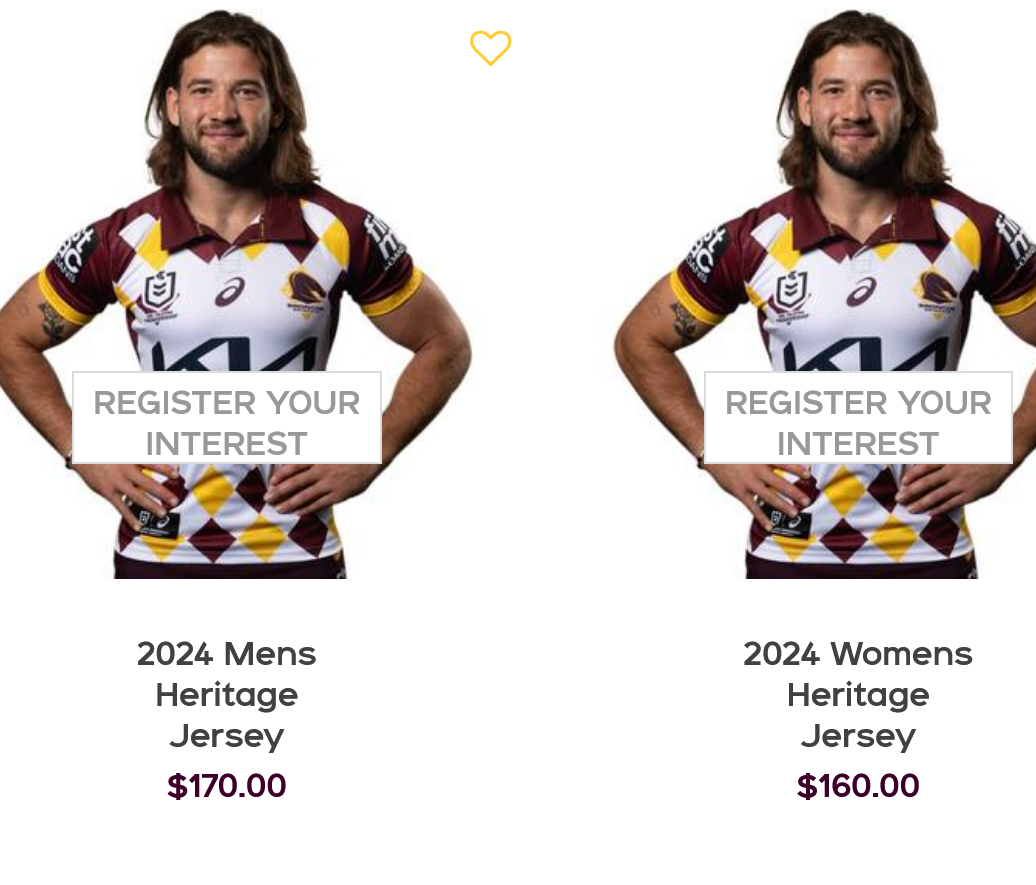Click the Asics logo on Womens jersey
Viewport: 1036px width, 885px height.
point(862,292)
